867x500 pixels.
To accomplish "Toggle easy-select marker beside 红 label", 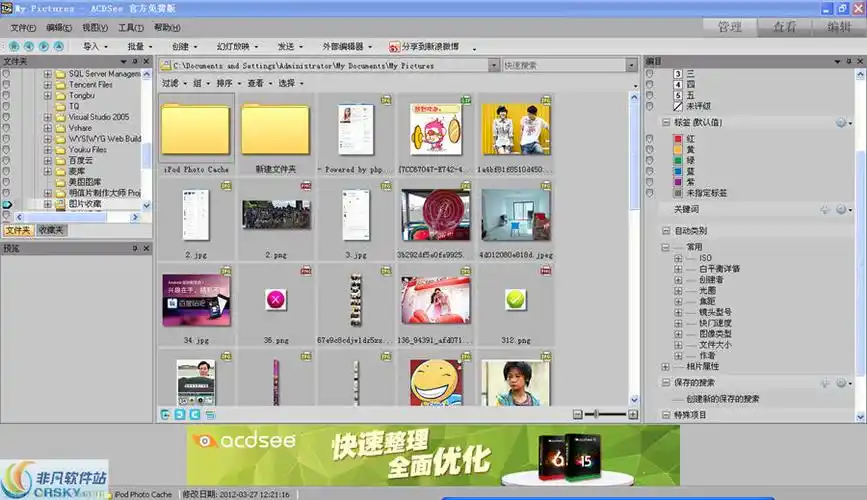I will click(650, 139).
